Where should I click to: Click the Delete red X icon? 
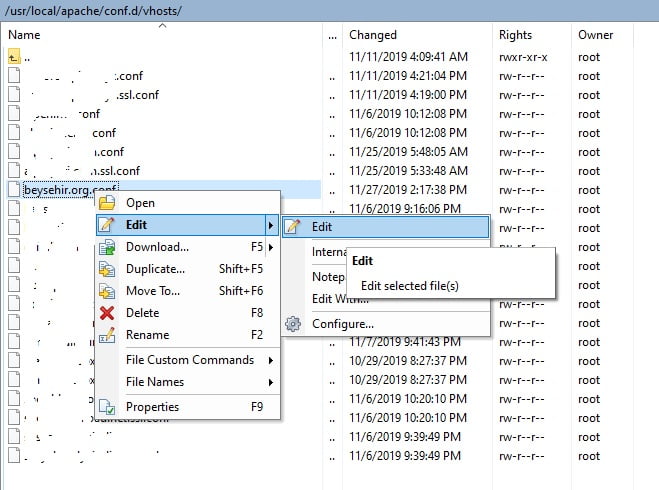click(x=107, y=313)
